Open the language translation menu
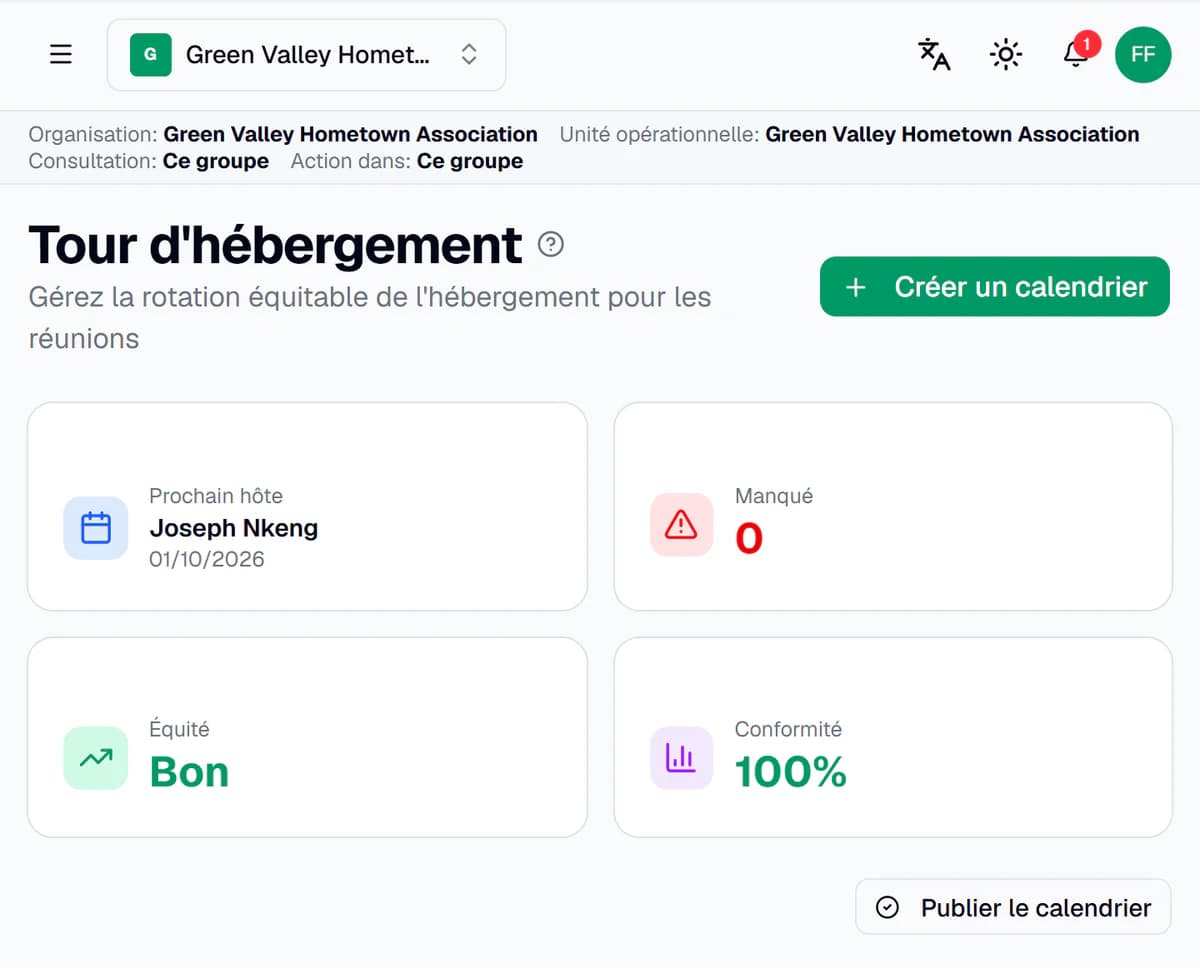1200x968 pixels. point(934,55)
